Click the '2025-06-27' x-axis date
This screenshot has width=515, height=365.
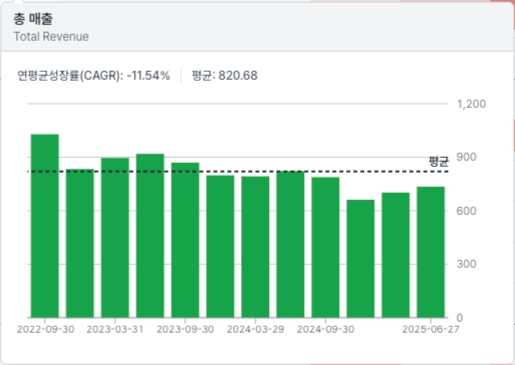coord(431,329)
